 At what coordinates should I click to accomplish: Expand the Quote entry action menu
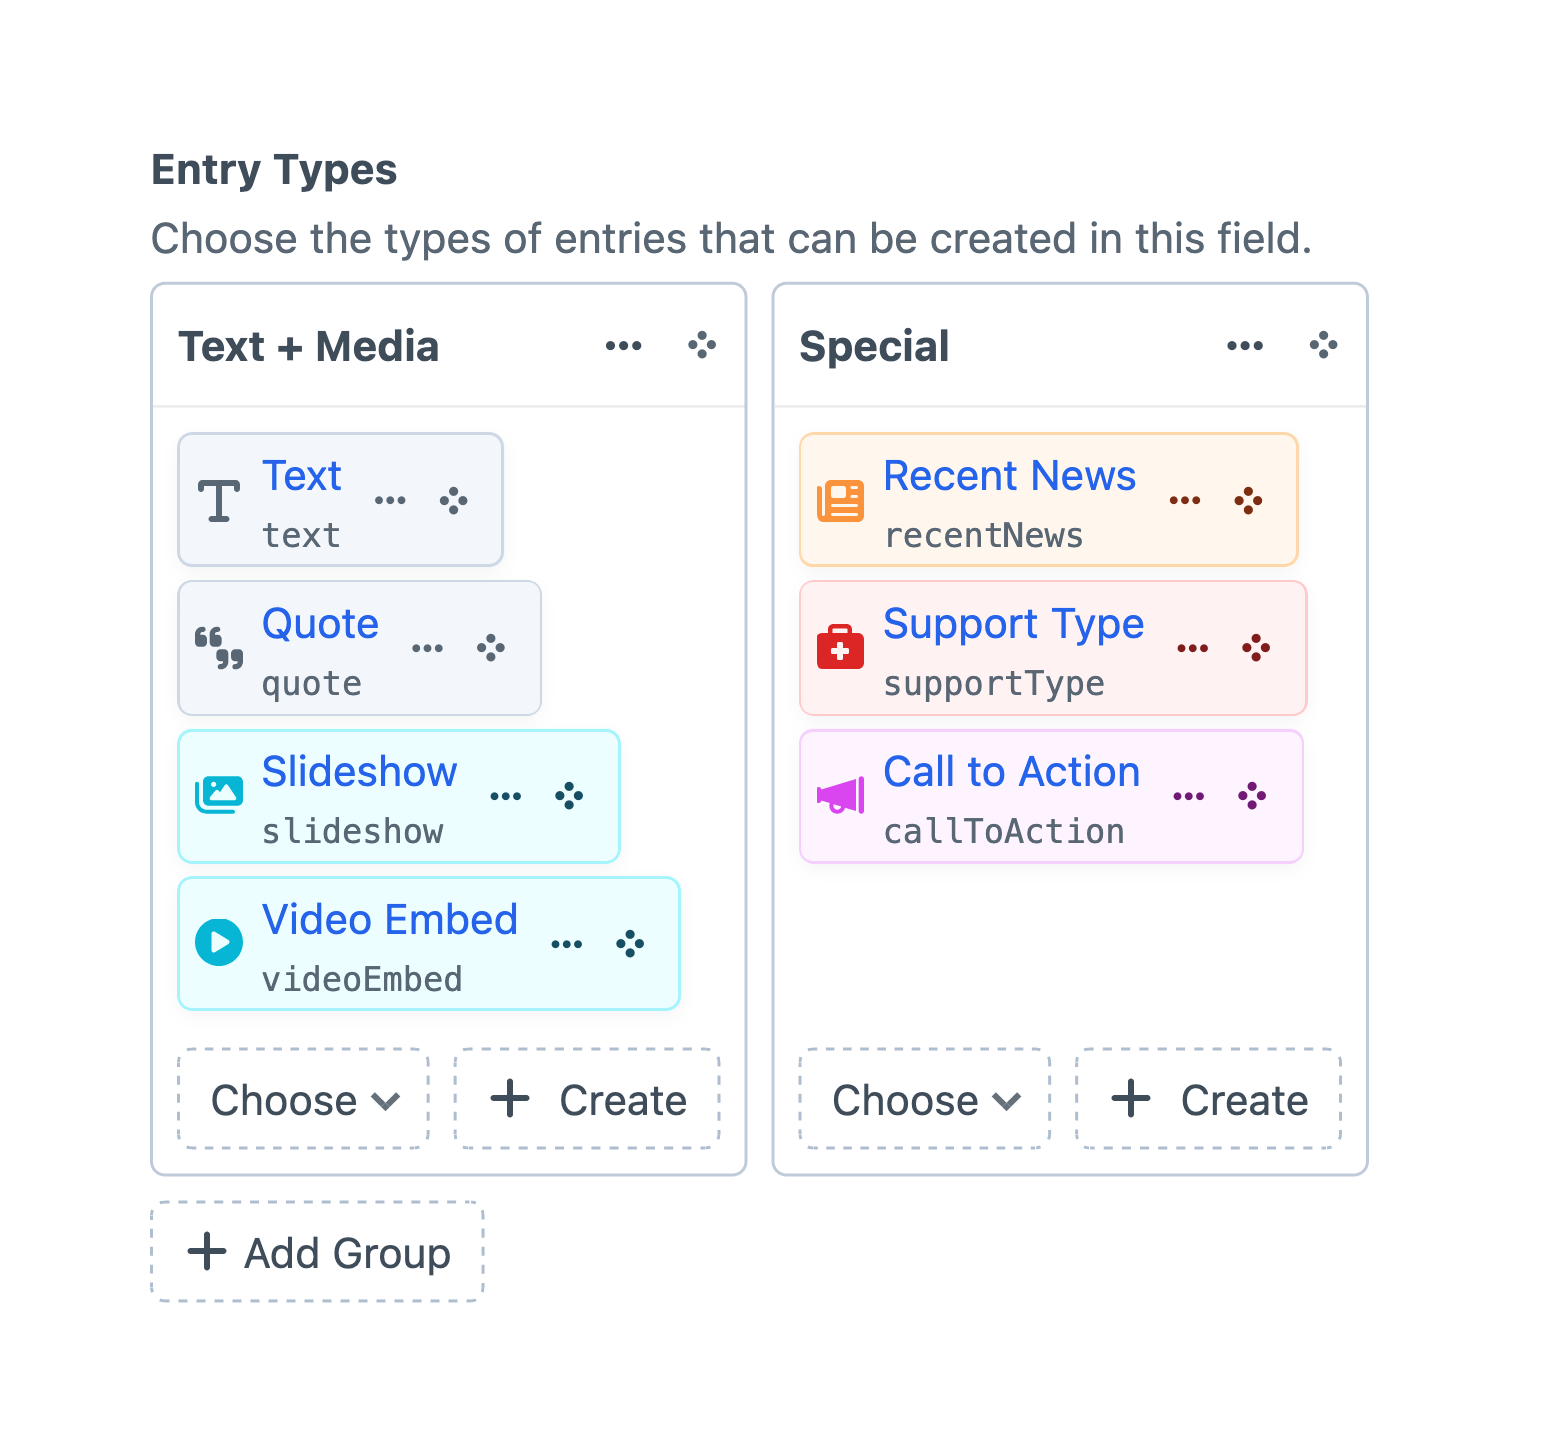[428, 648]
